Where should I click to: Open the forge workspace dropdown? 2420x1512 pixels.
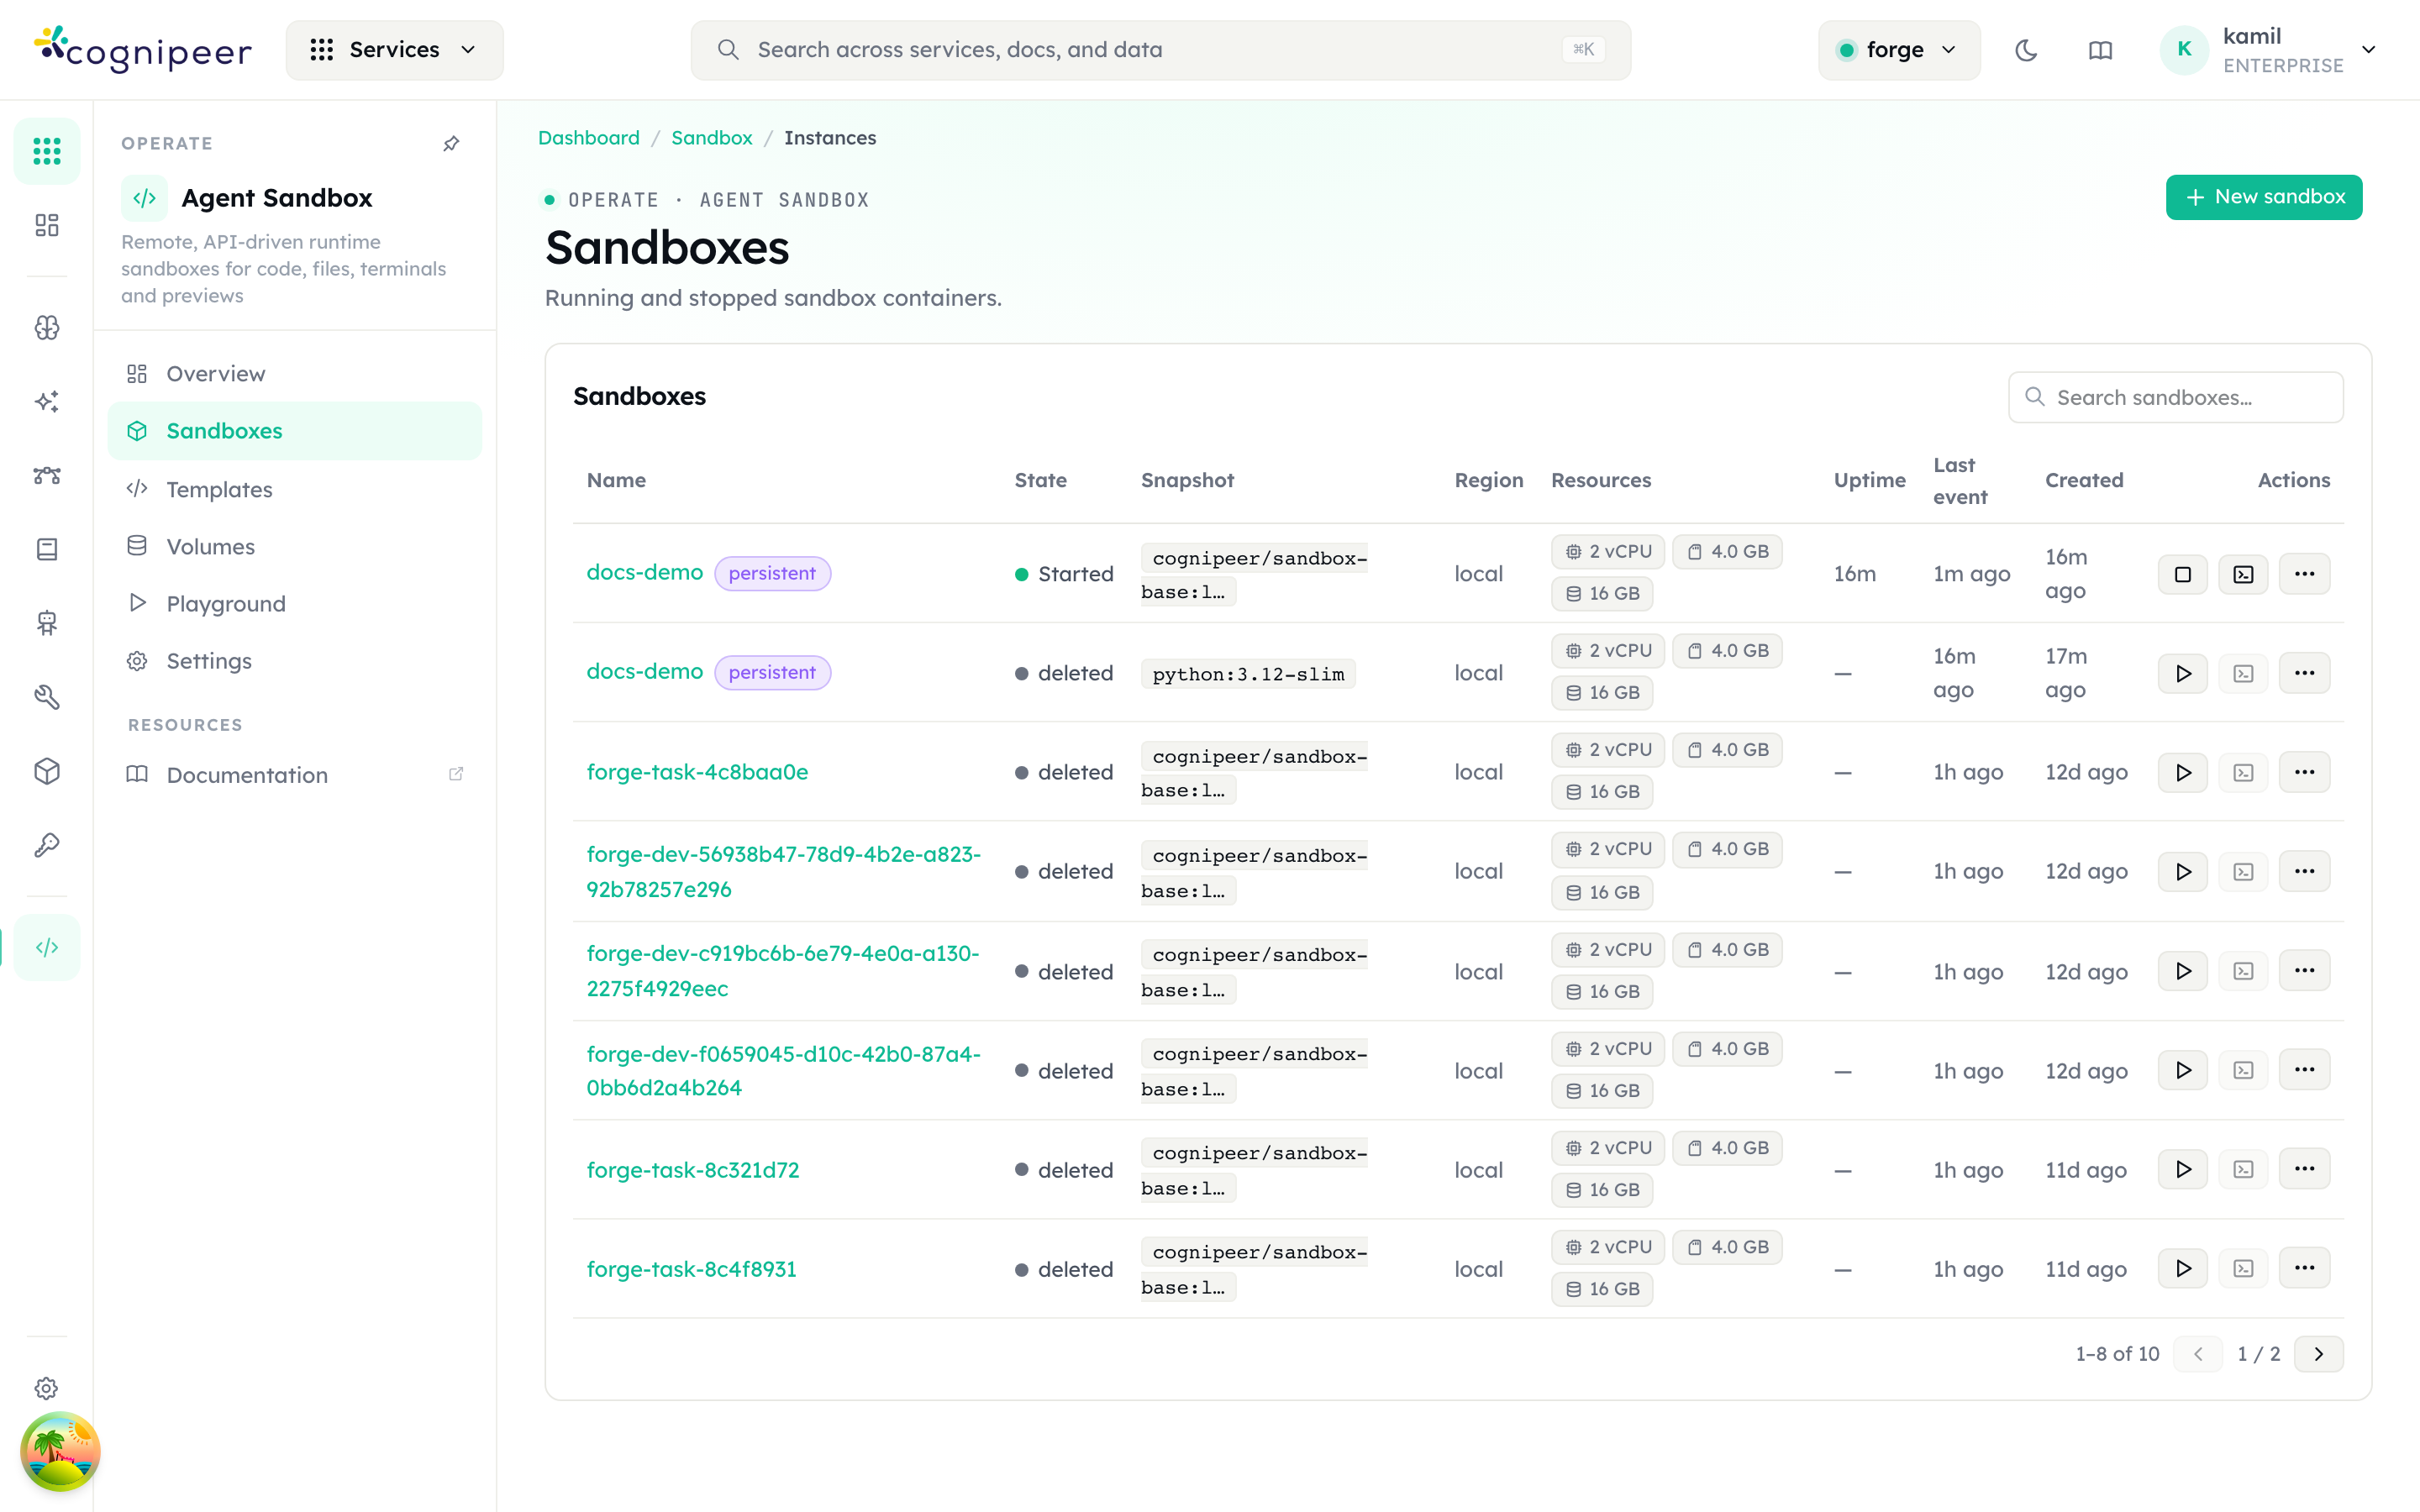coord(1898,50)
